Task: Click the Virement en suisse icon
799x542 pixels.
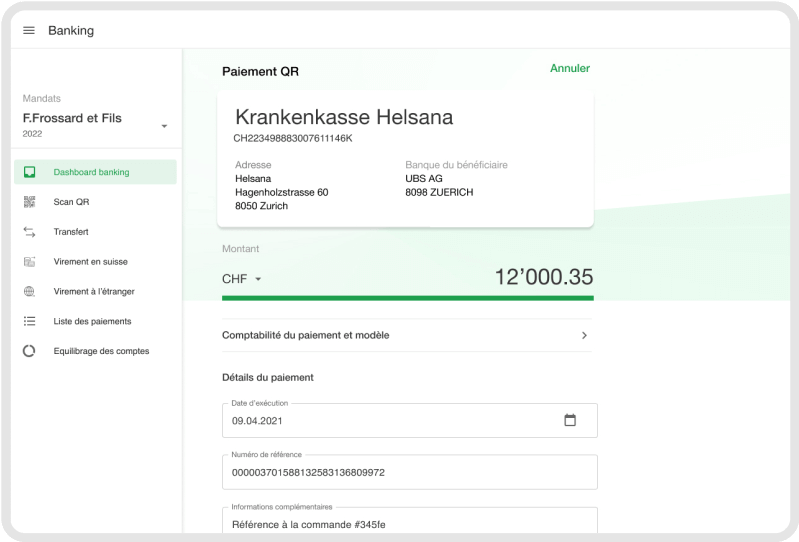Action: pyautogui.click(x=30, y=262)
